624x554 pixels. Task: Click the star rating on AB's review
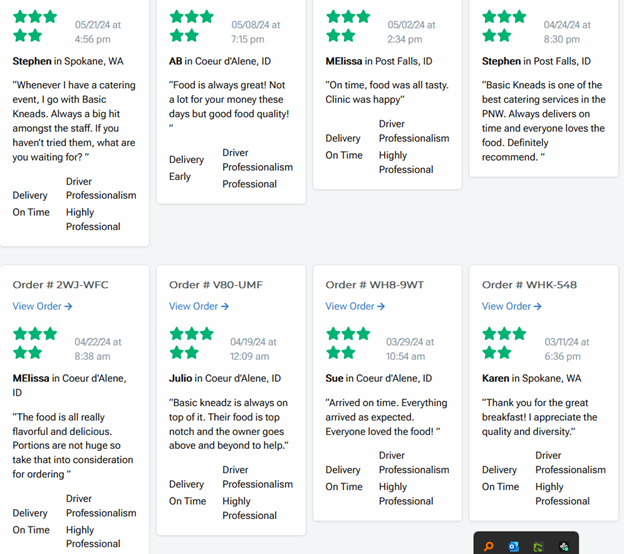pyautogui.click(x=191, y=26)
